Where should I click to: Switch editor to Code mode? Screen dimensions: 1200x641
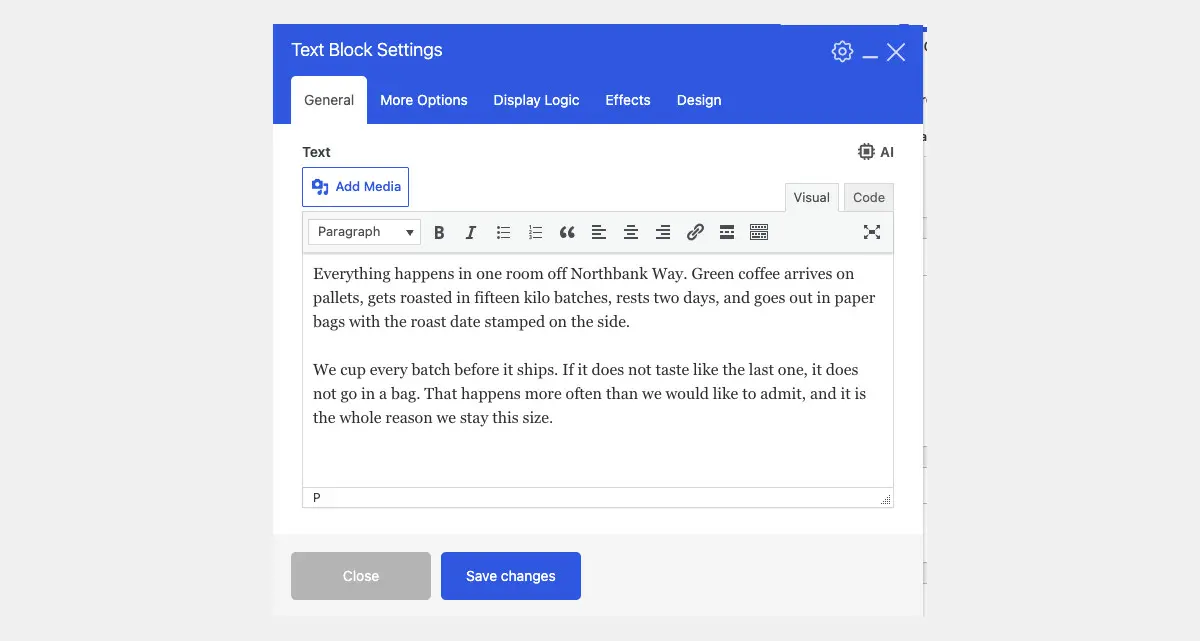coord(869,197)
